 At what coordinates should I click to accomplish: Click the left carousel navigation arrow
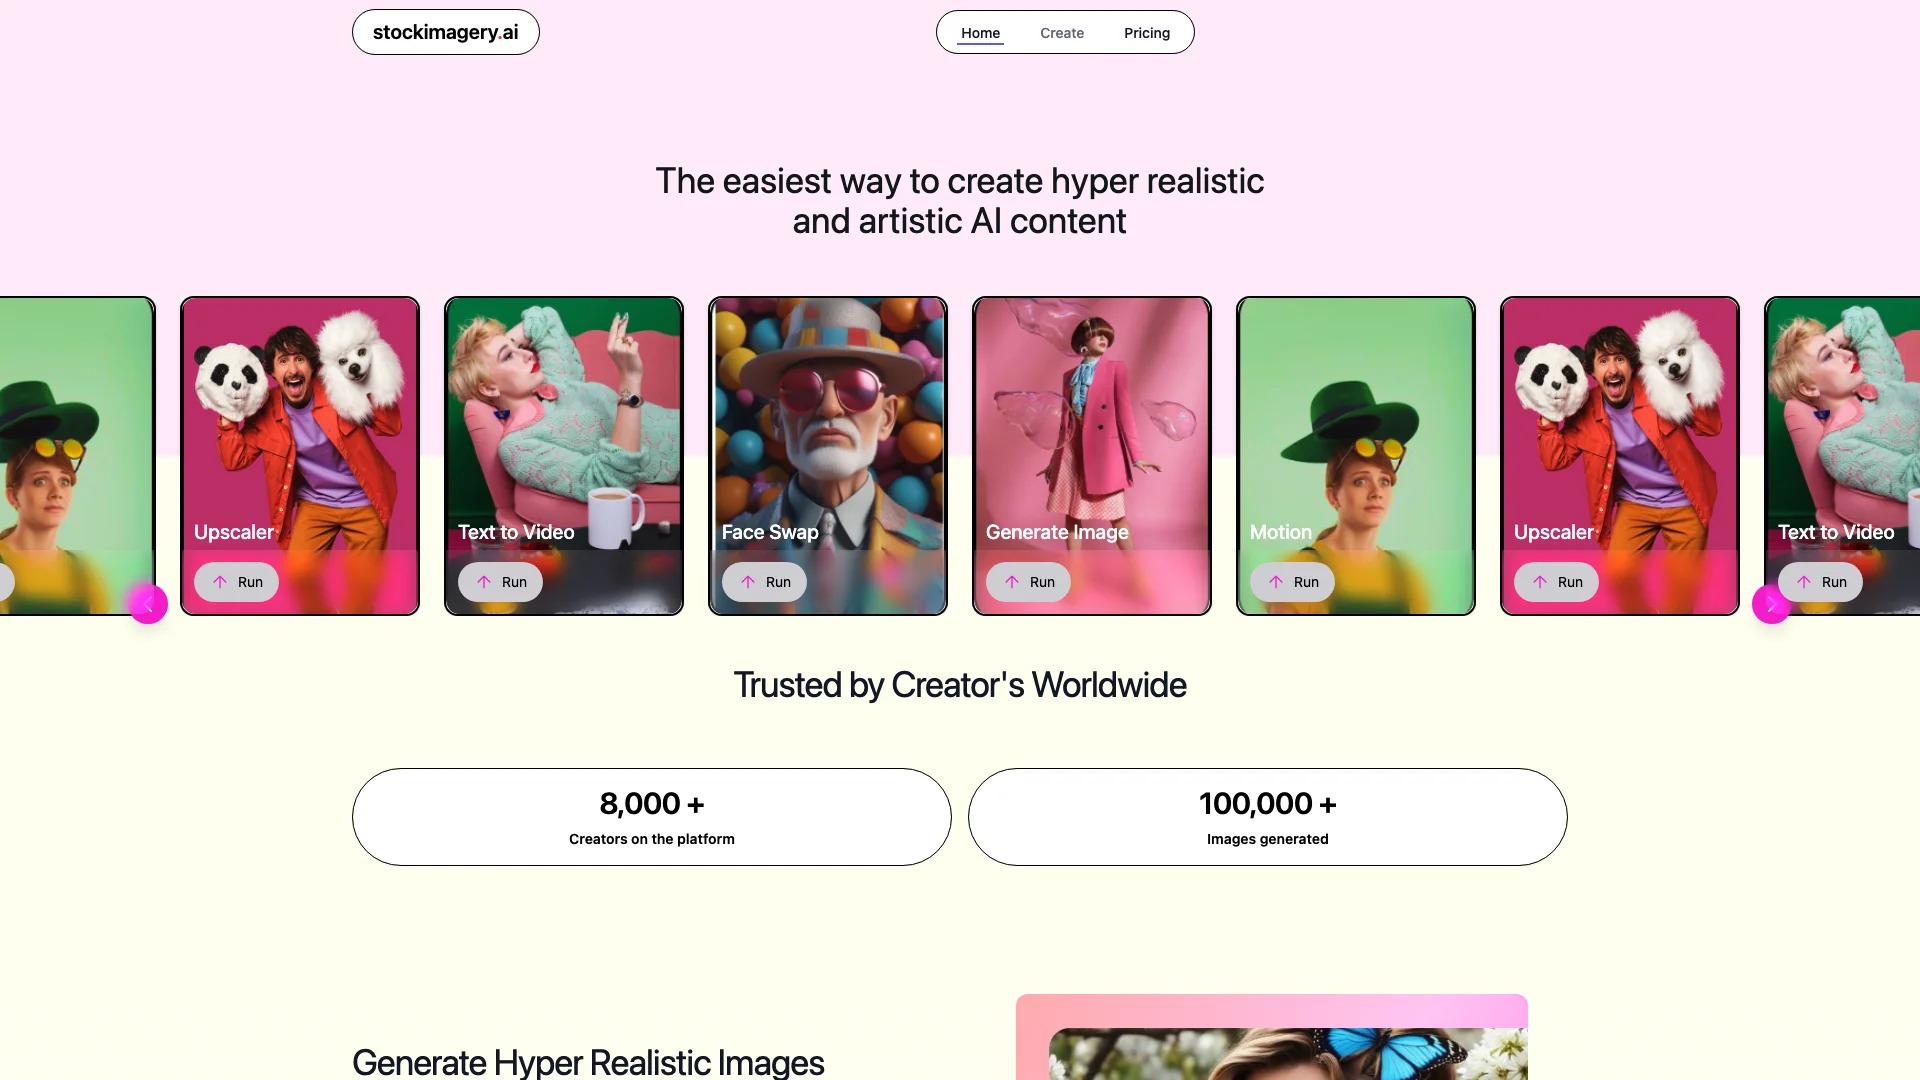click(x=148, y=604)
